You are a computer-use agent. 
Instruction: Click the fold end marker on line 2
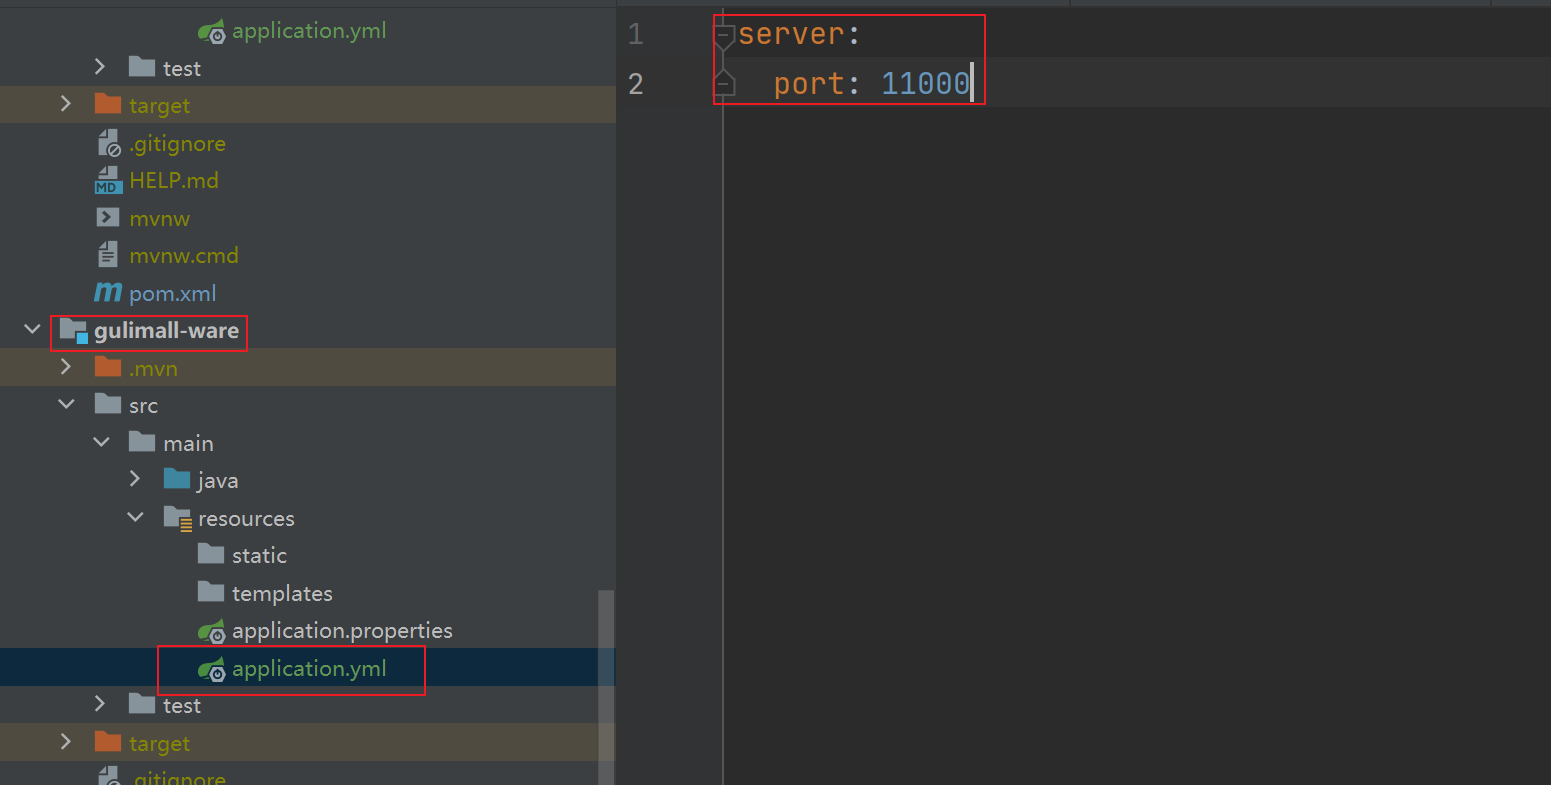click(x=724, y=83)
